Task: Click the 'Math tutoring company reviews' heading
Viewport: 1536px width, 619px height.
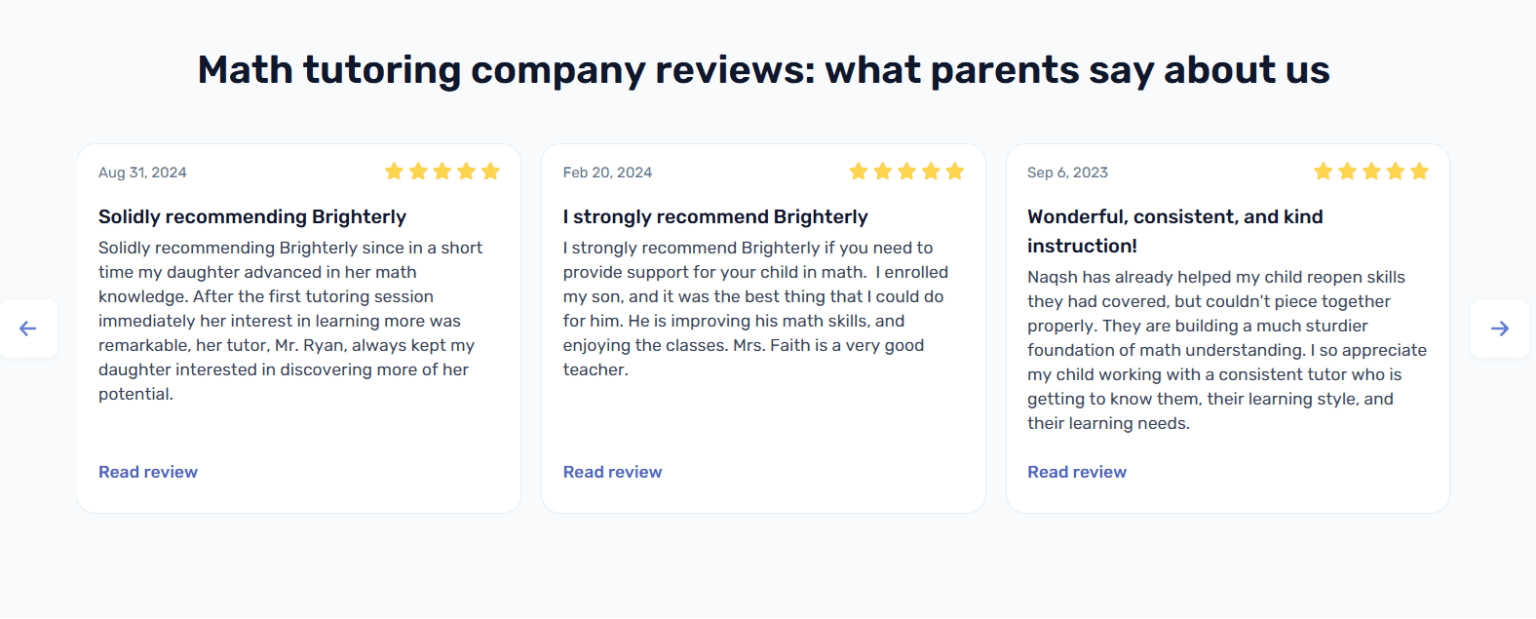Action: (763, 70)
